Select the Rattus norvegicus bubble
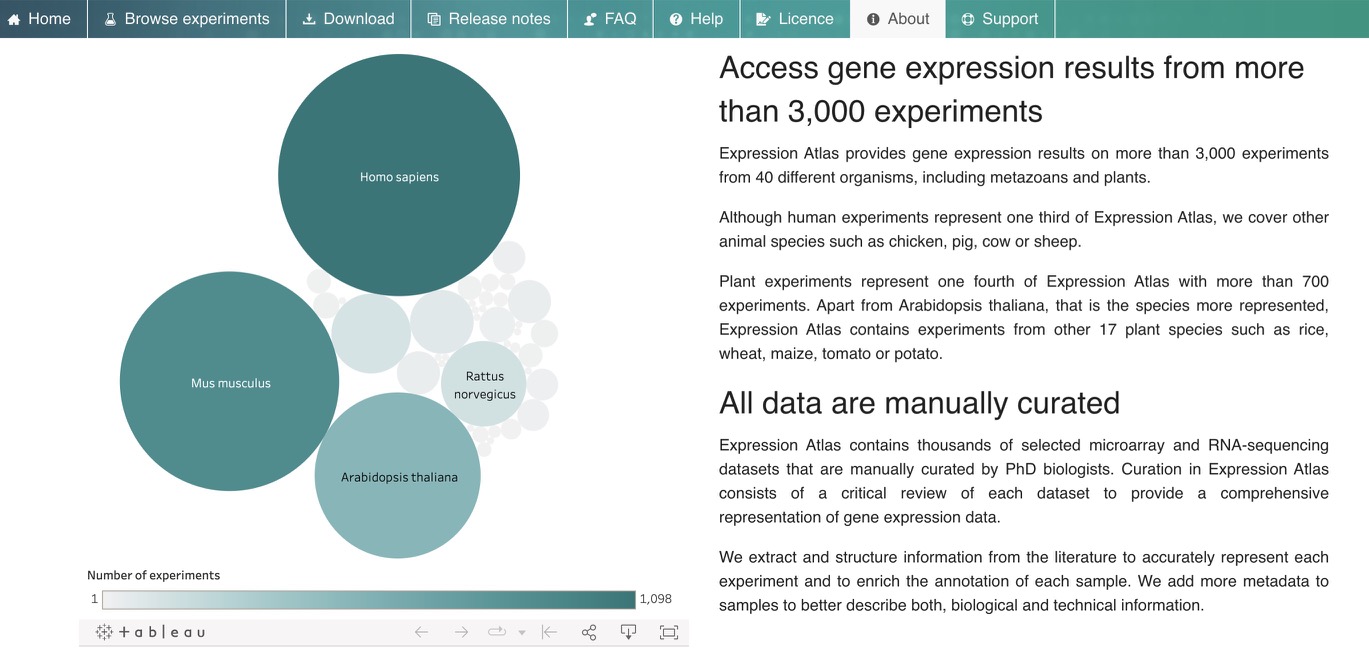The image size is (1369, 650). point(484,384)
